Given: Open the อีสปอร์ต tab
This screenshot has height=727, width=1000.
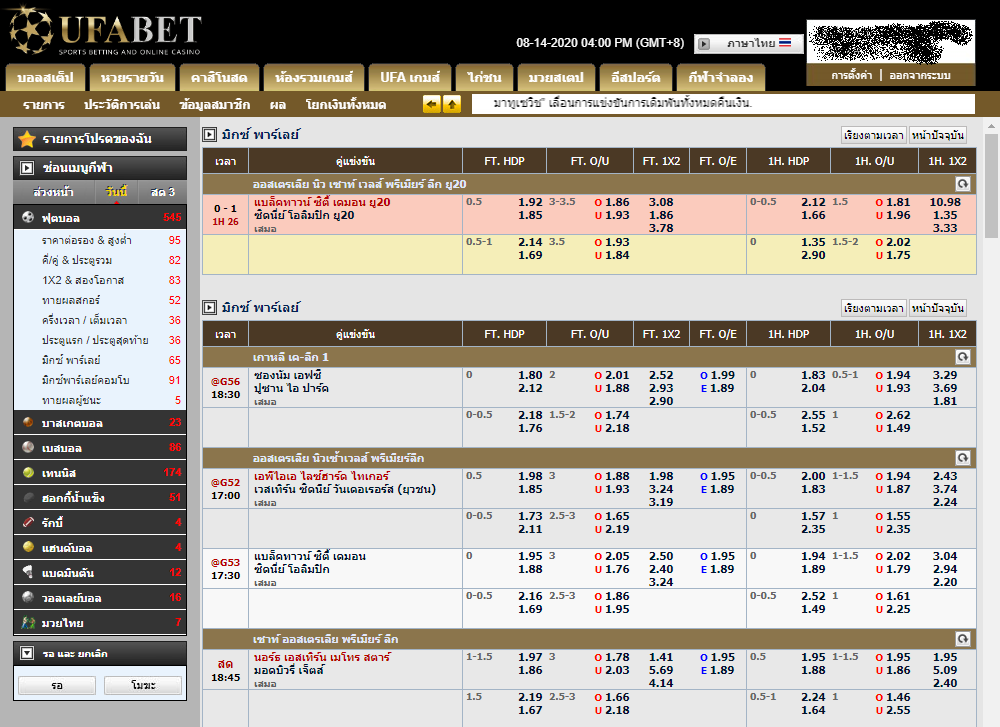Looking at the screenshot, I should 635,78.
